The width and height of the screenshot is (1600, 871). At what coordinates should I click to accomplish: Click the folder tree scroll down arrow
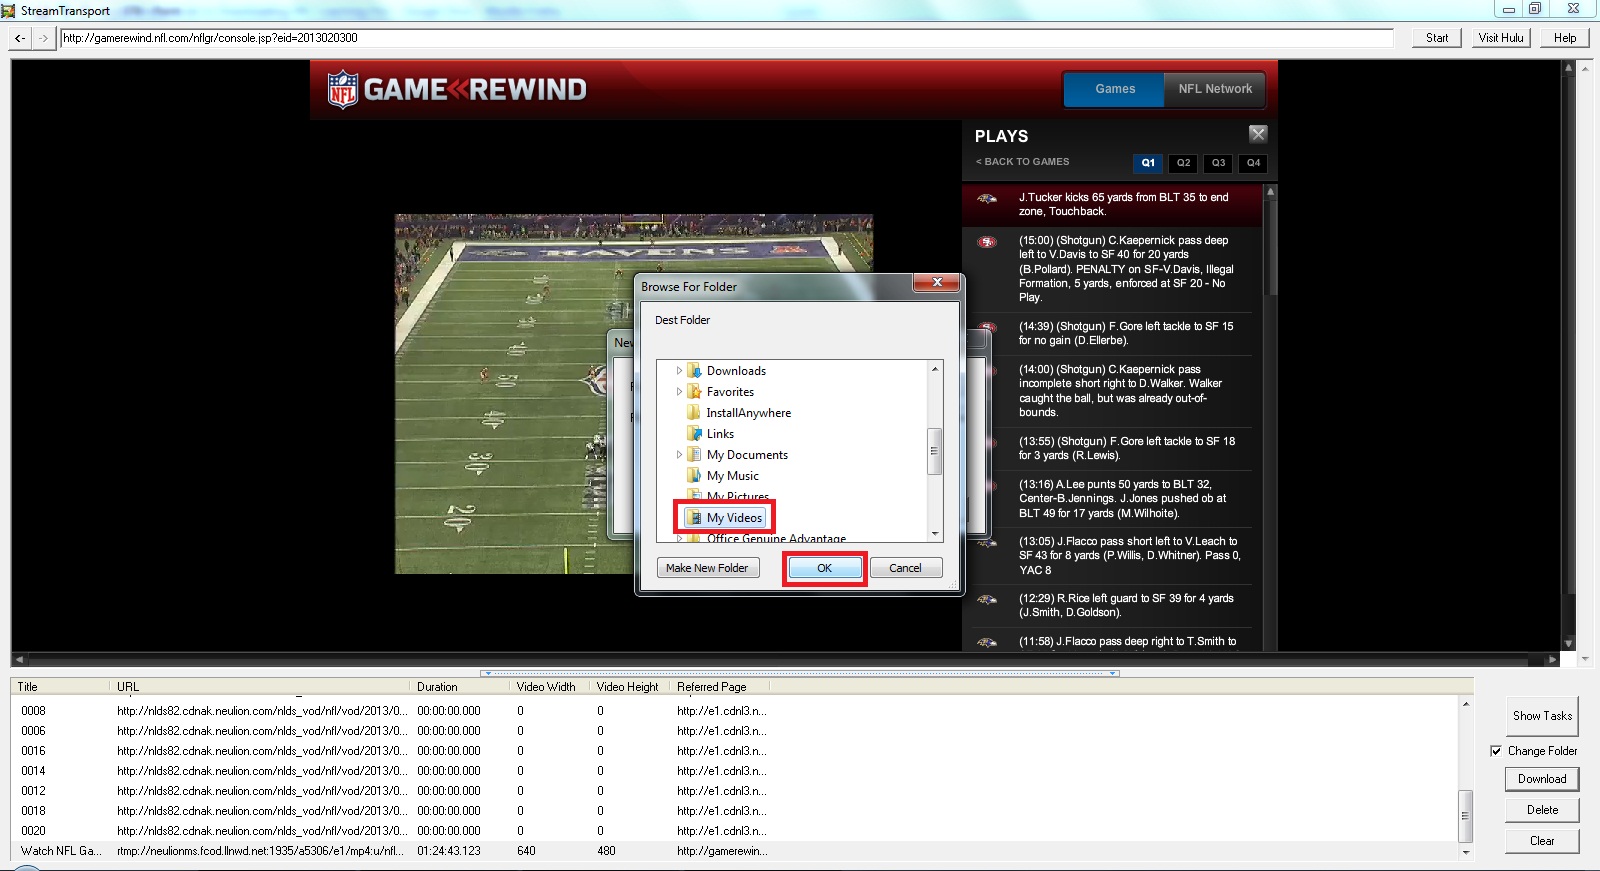935,534
